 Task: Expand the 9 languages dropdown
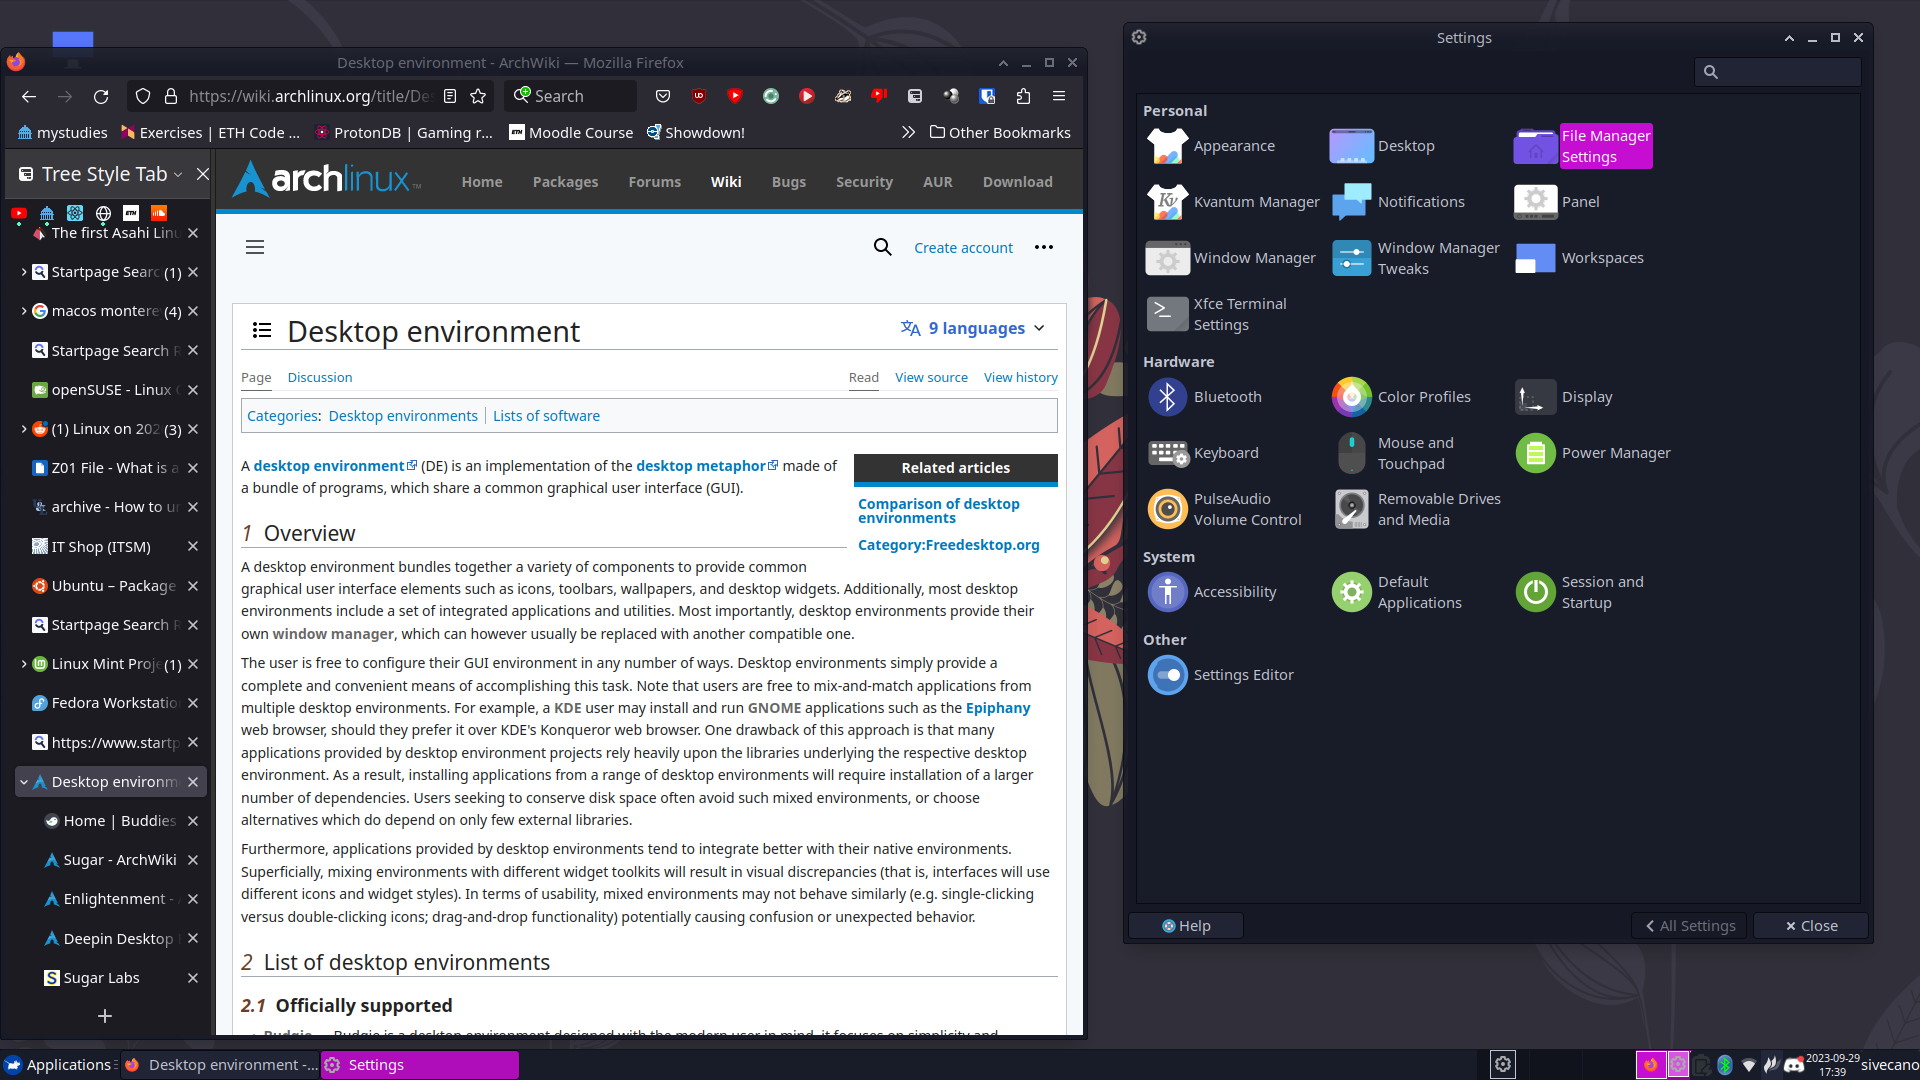pyautogui.click(x=973, y=328)
